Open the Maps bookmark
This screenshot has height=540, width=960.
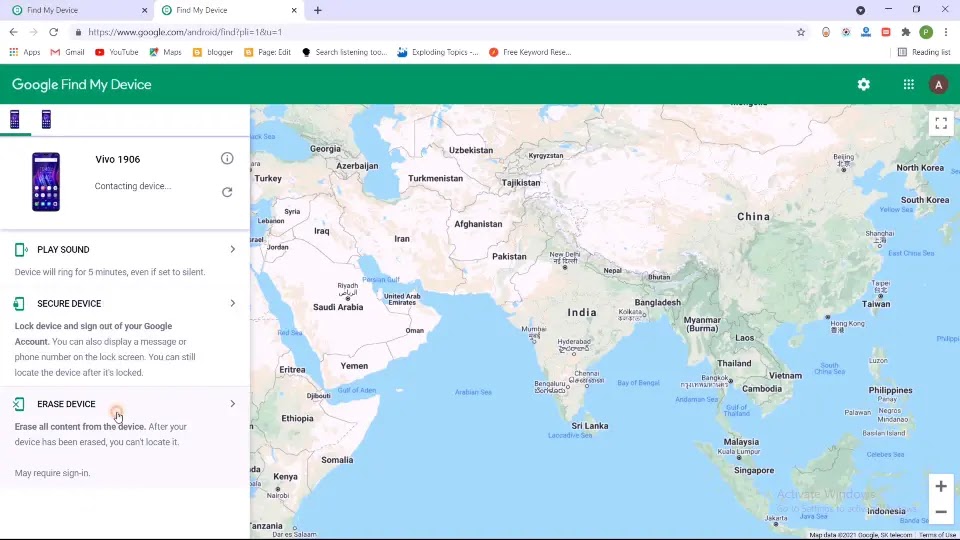165,52
